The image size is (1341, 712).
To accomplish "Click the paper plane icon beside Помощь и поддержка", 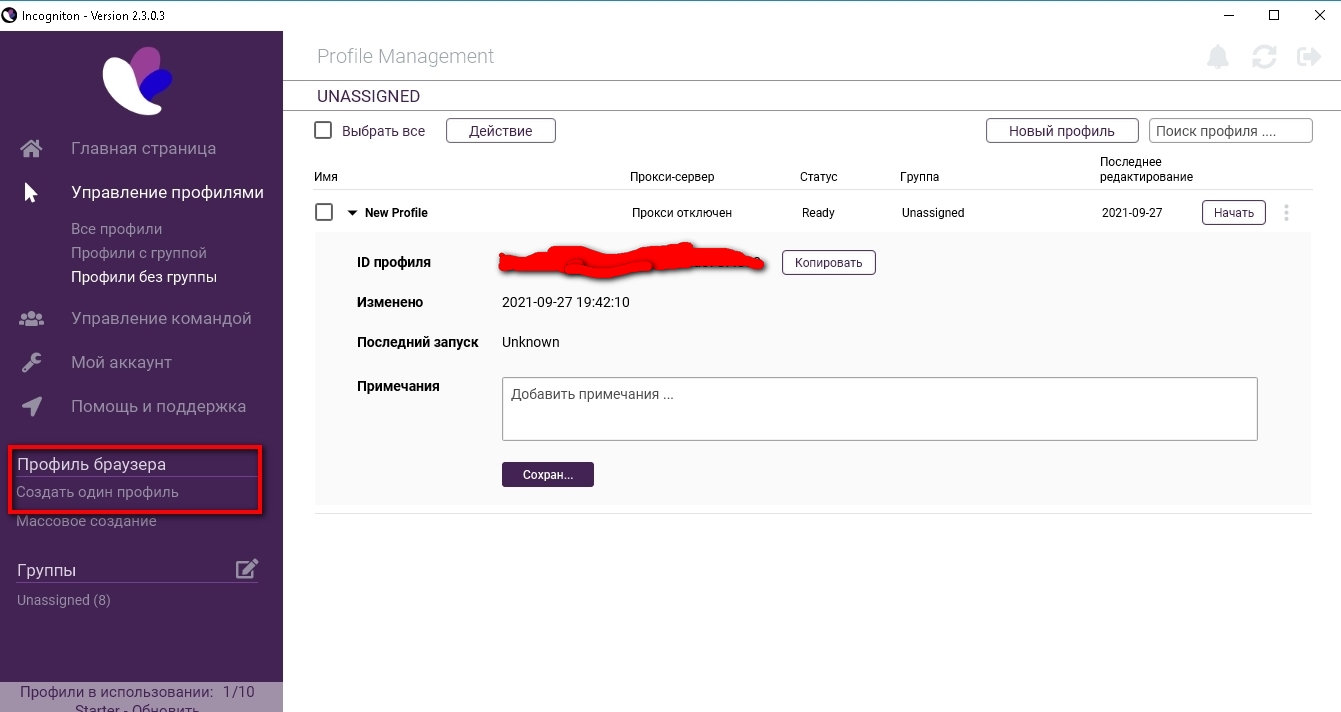I will tap(32, 407).
